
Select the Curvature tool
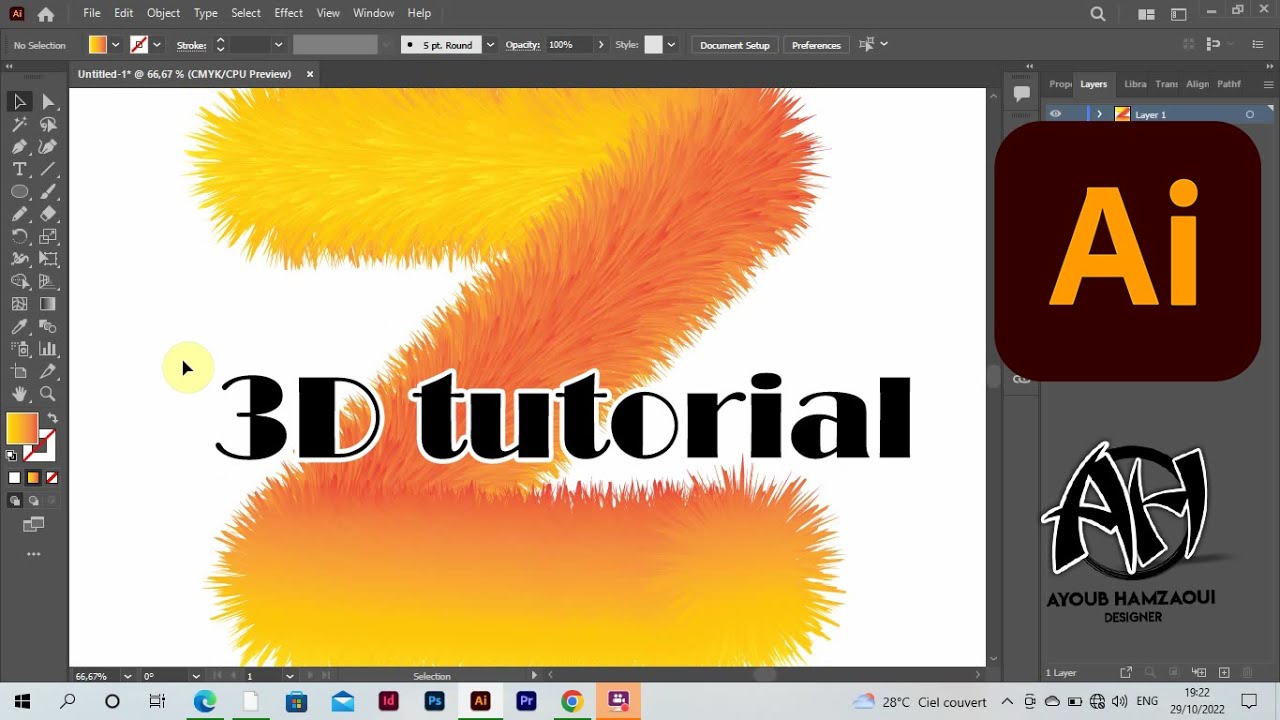click(x=48, y=147)
